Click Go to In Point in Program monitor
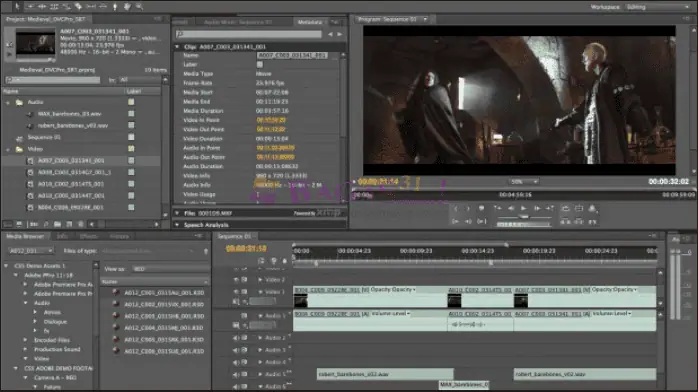698x392 pixels. [455, 221]
